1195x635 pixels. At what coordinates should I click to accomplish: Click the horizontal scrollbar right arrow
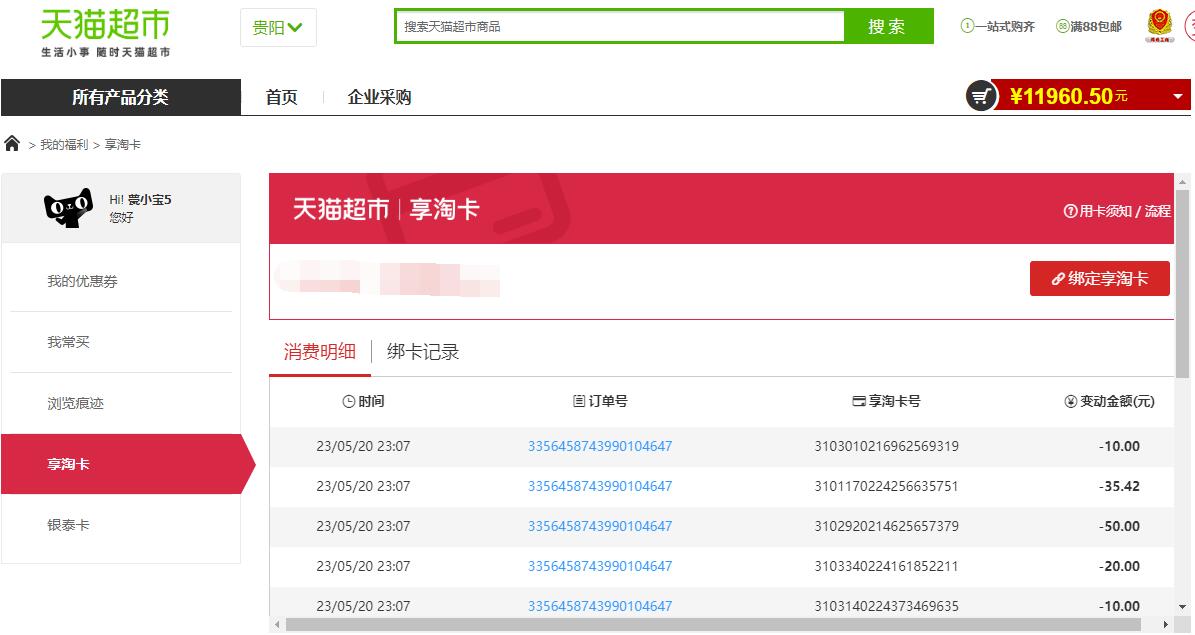pyautogui.click(x=1166, y=624)
